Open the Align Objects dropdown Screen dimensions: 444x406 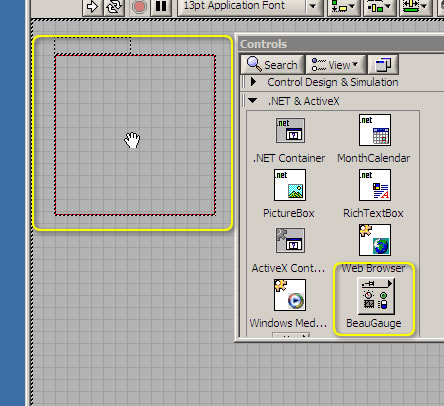coord(344,7)
